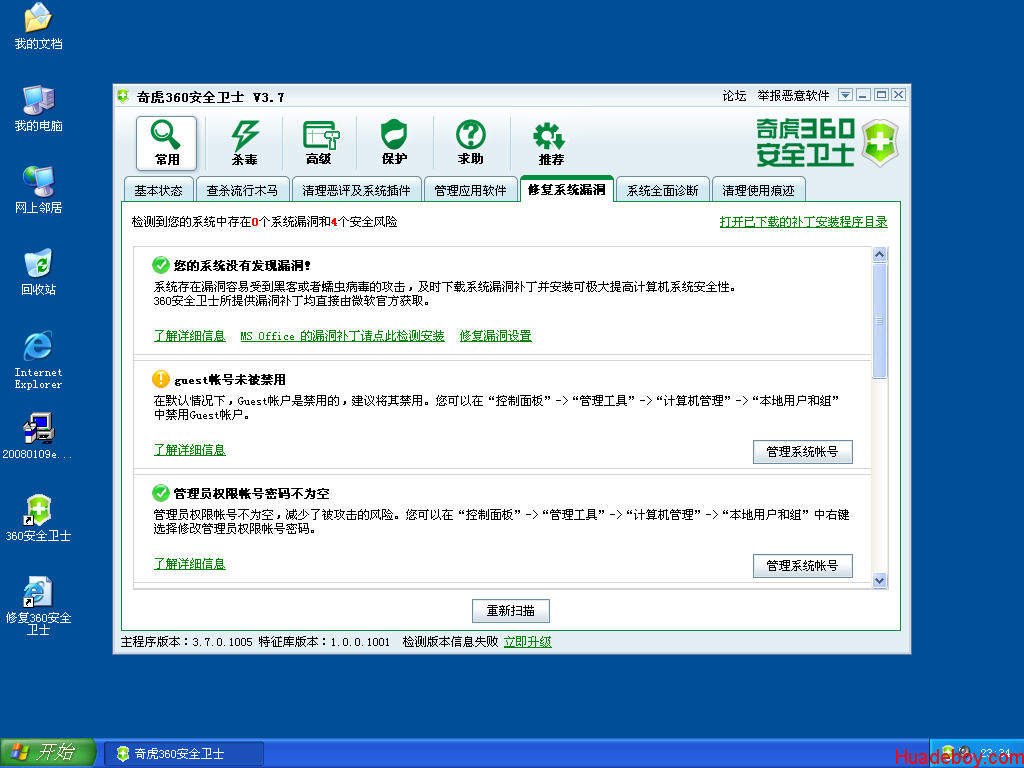Image resolution: width=1024 pixels, height=768 pixels.
Task: Open 我的电脑 desktop icon
Action: click(38, 108)
